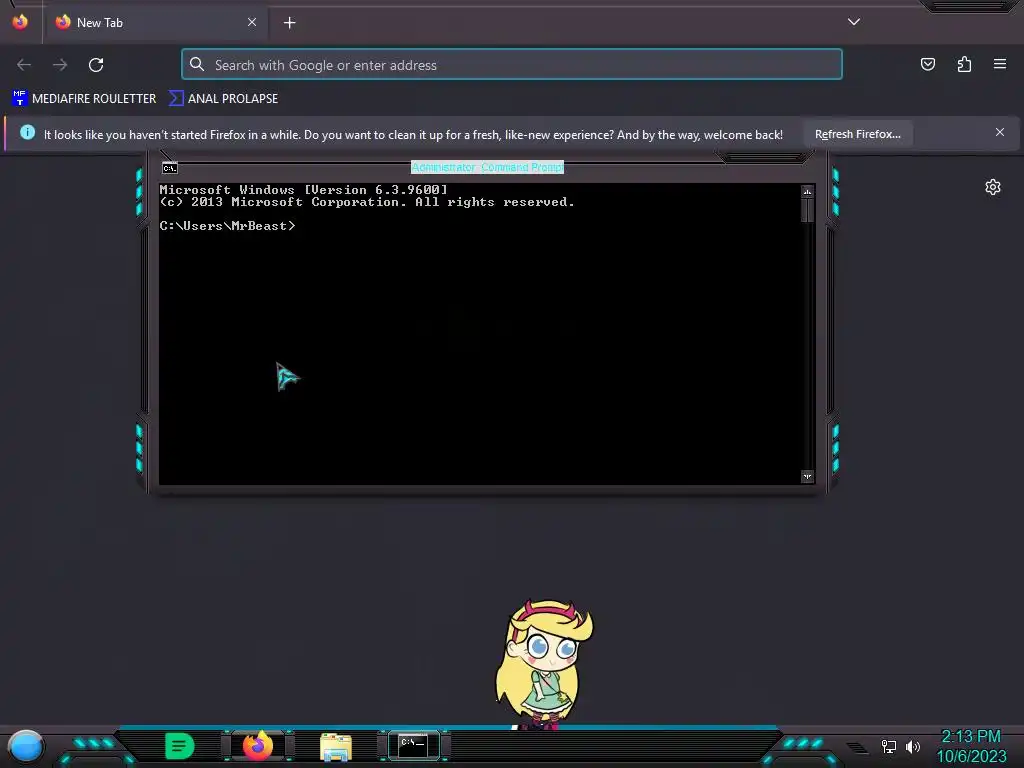1024x768 pixels.
Task: Click the C:\Users\MrBeast> prompt line
Action: point(227,226)
